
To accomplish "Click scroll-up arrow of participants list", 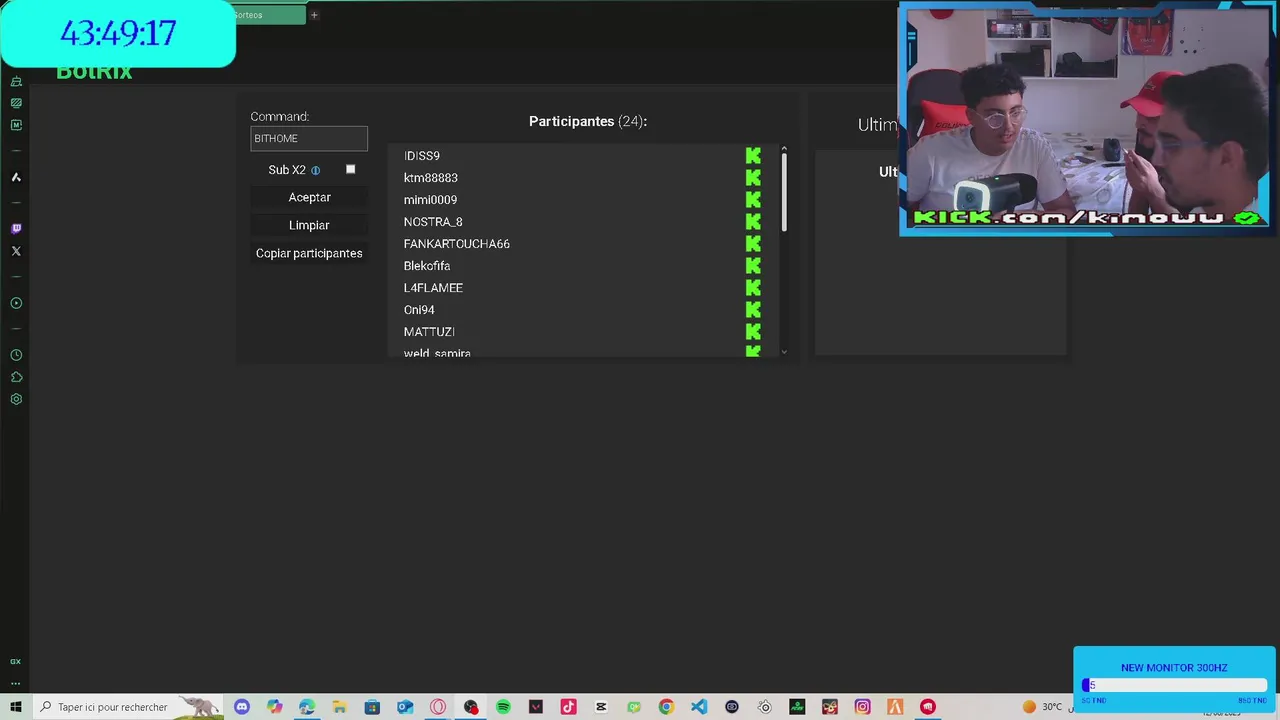I will tap(784, 149).
